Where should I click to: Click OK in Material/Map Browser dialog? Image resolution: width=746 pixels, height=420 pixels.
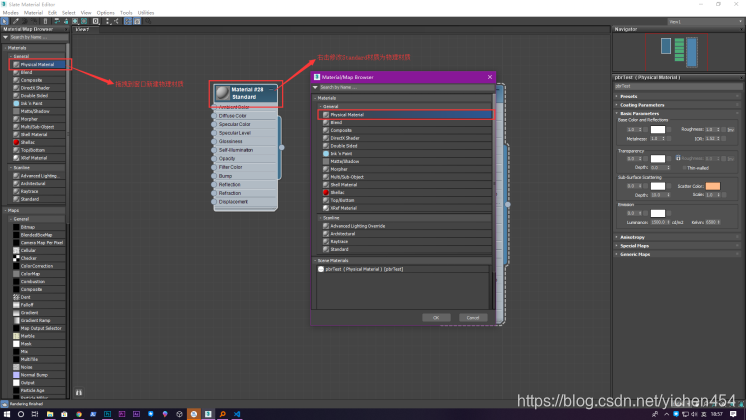pyautogui.click(x=436, y=317)
